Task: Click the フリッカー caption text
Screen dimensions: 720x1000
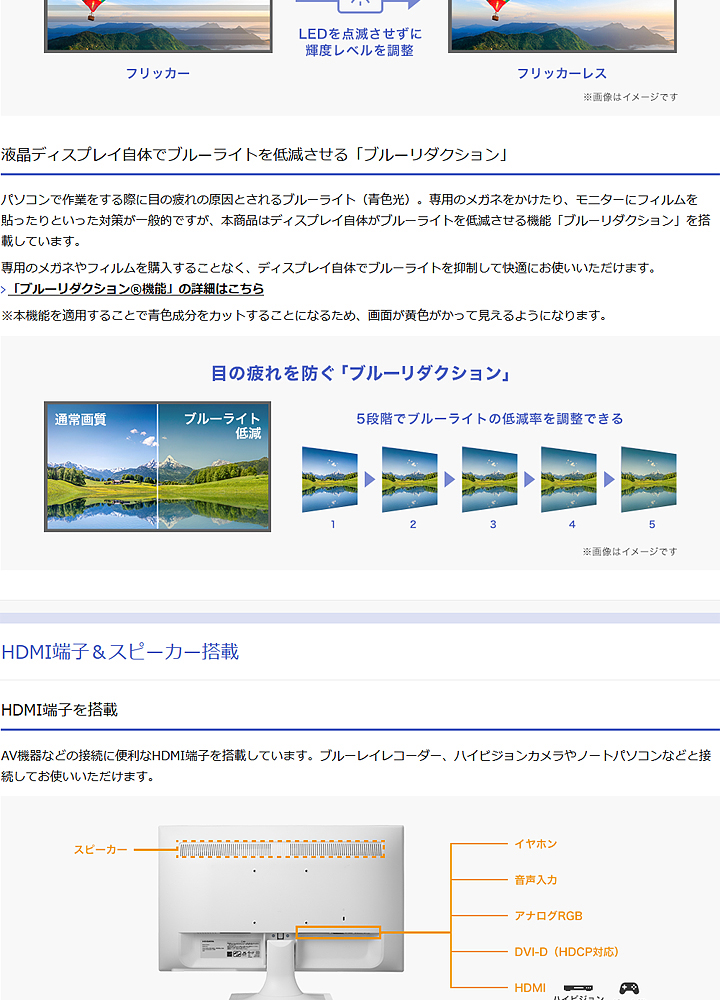Action: click(158, 73)
